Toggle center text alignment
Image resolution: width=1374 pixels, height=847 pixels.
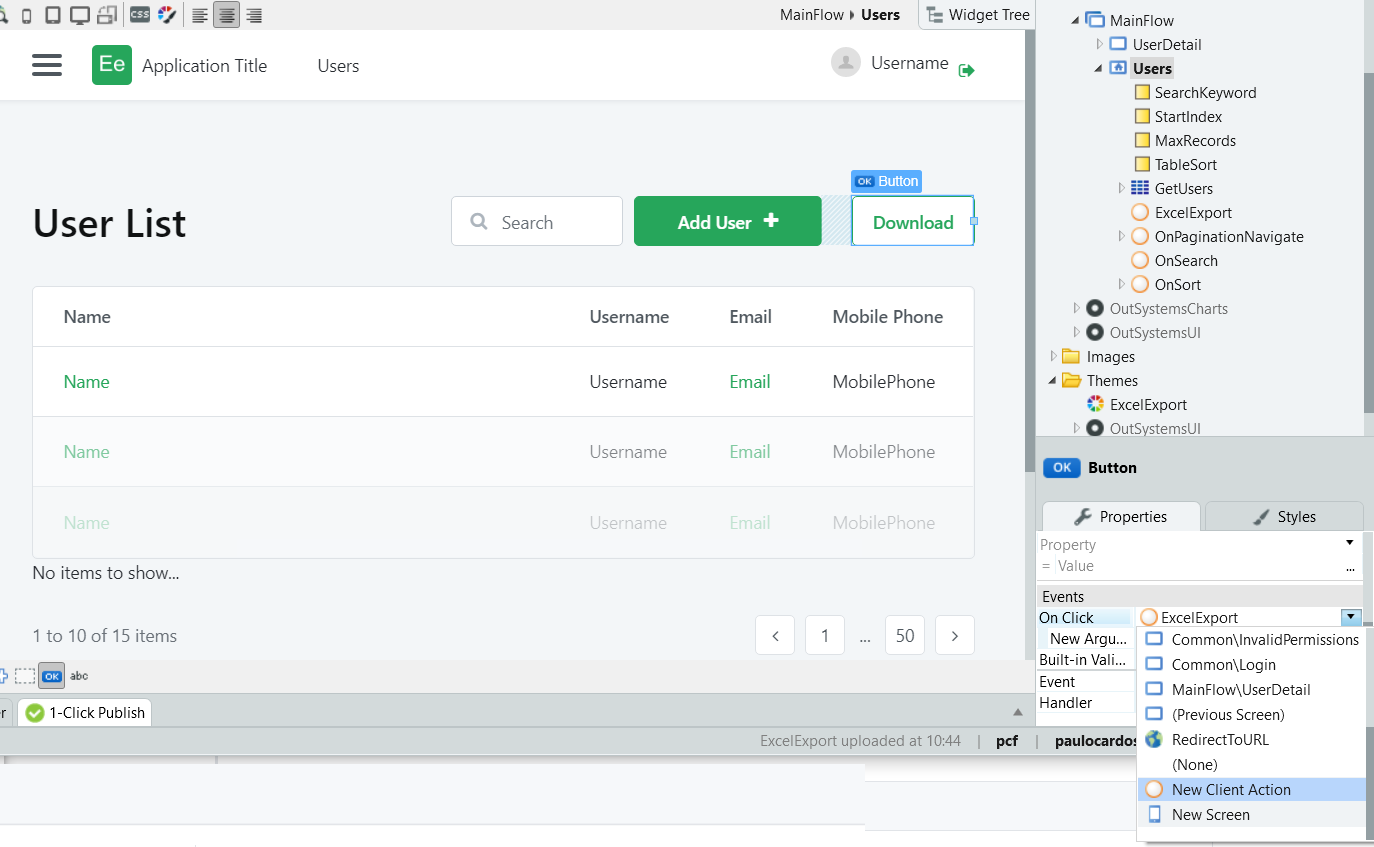pos(227,15)
